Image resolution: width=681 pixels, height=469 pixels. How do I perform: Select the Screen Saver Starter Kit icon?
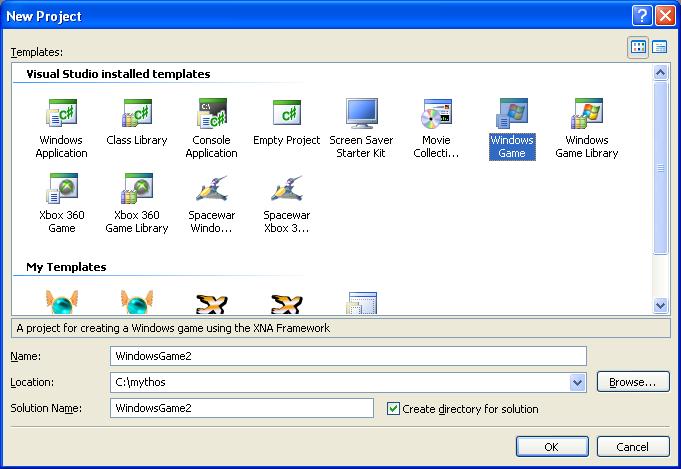[x=362, y=113]
